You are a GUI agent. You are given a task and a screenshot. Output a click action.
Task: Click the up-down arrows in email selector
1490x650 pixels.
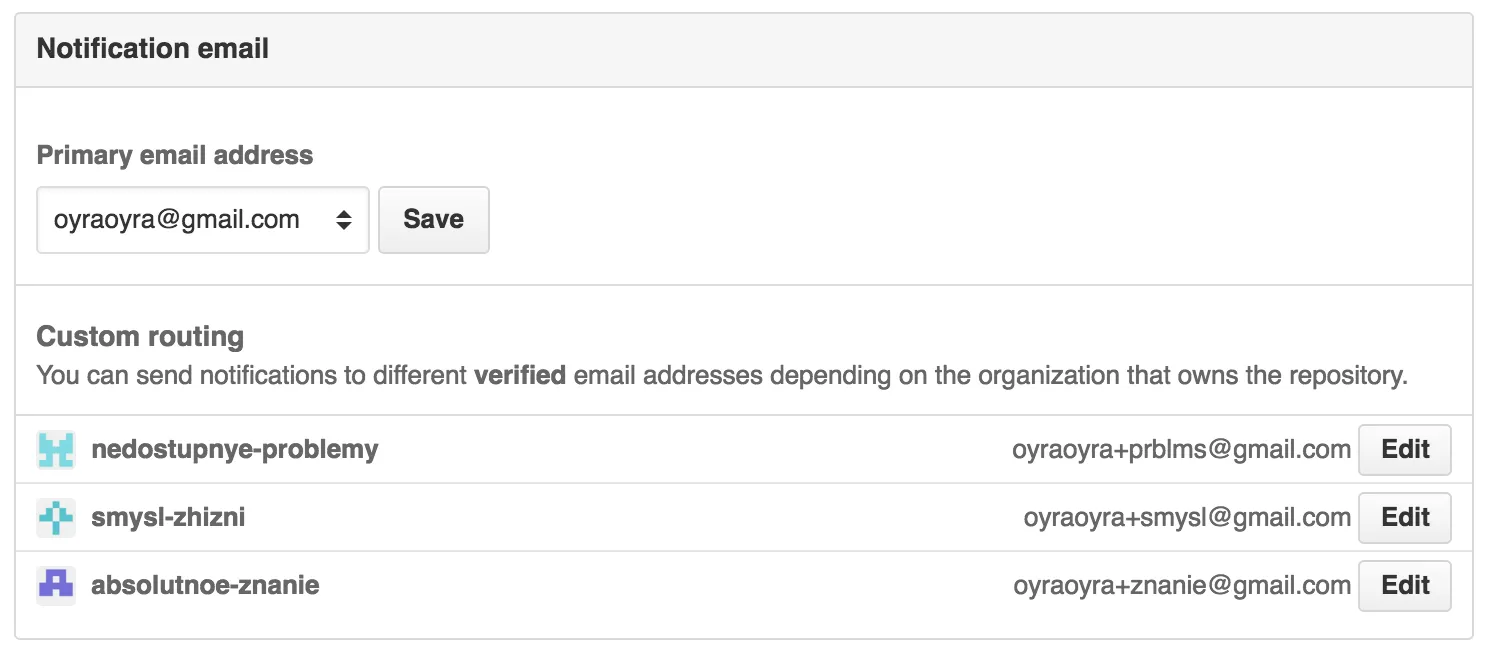[x=343, y=220]
